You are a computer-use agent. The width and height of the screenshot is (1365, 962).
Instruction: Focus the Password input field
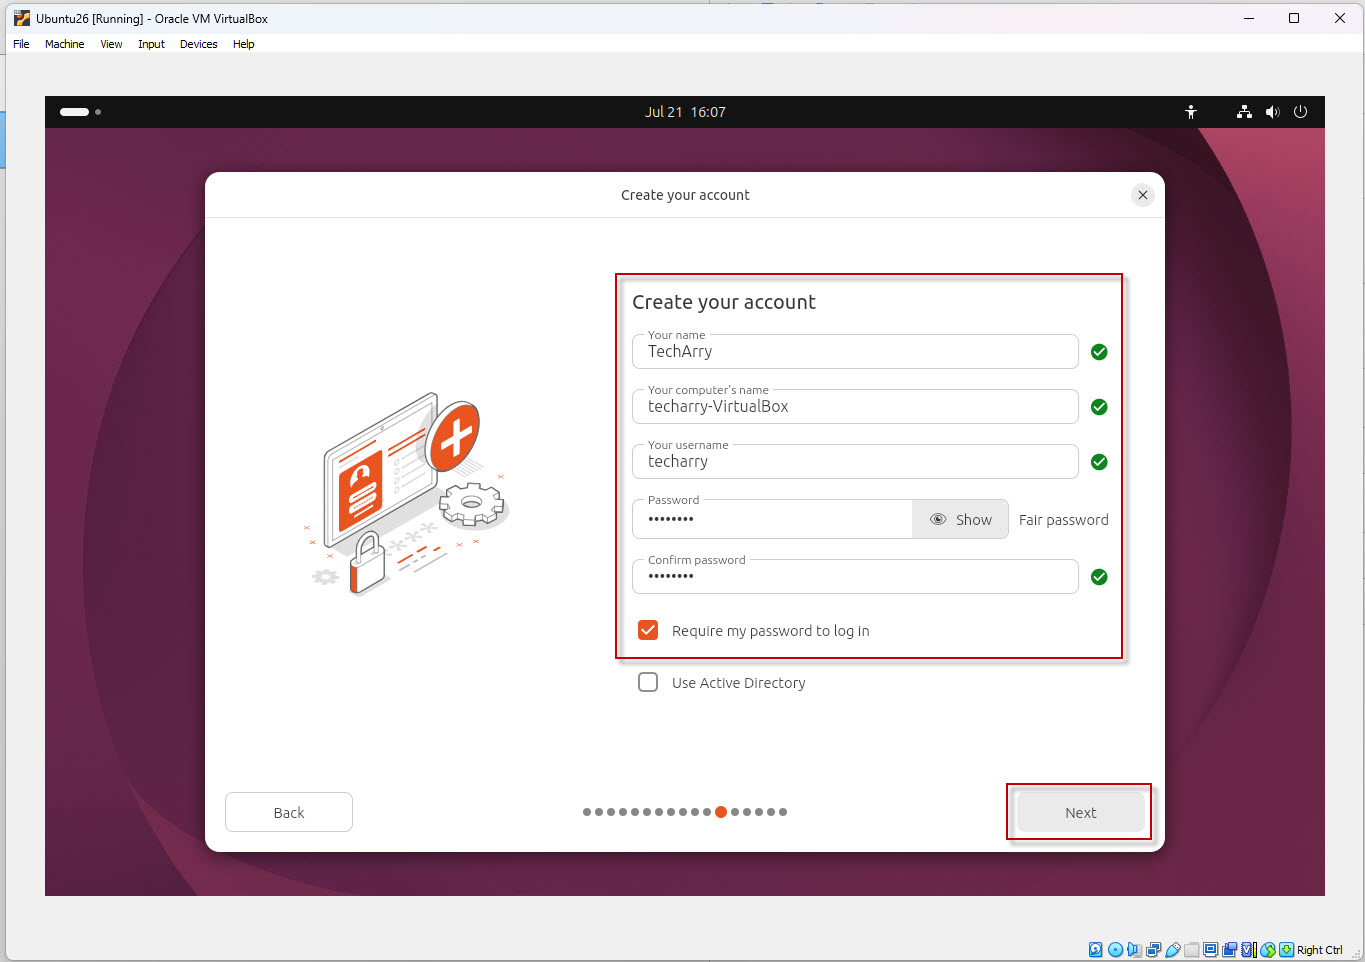pyautogui.click(x=772, y=519)
